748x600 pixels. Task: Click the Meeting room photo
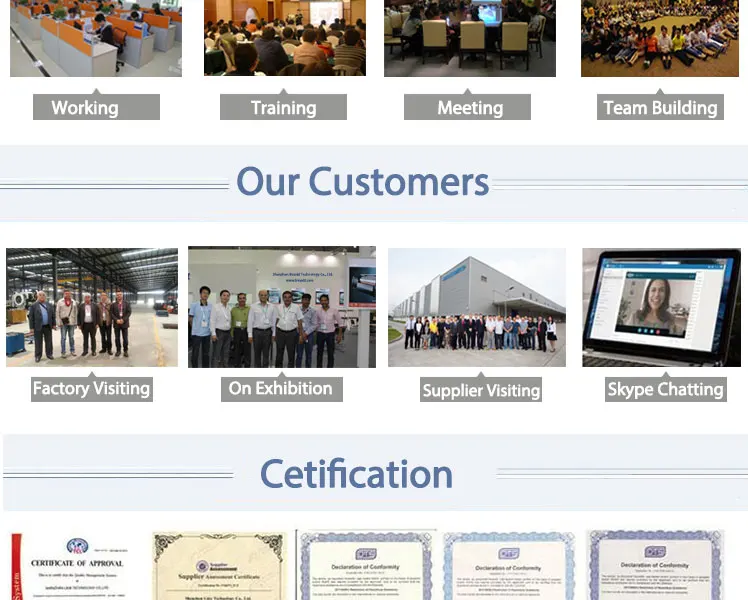[470, 38]
